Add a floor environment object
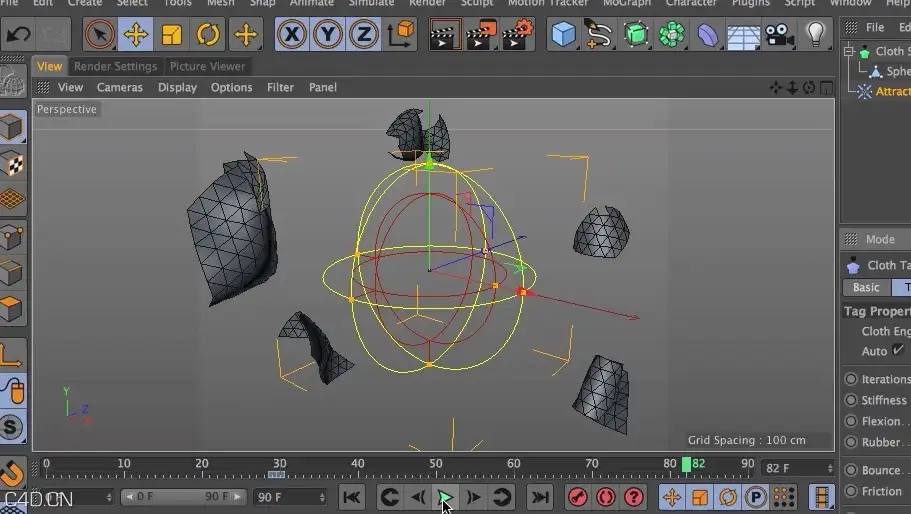The height and width of the screenshot is (514, 911). pyautogui.click(x=743, y=36)
